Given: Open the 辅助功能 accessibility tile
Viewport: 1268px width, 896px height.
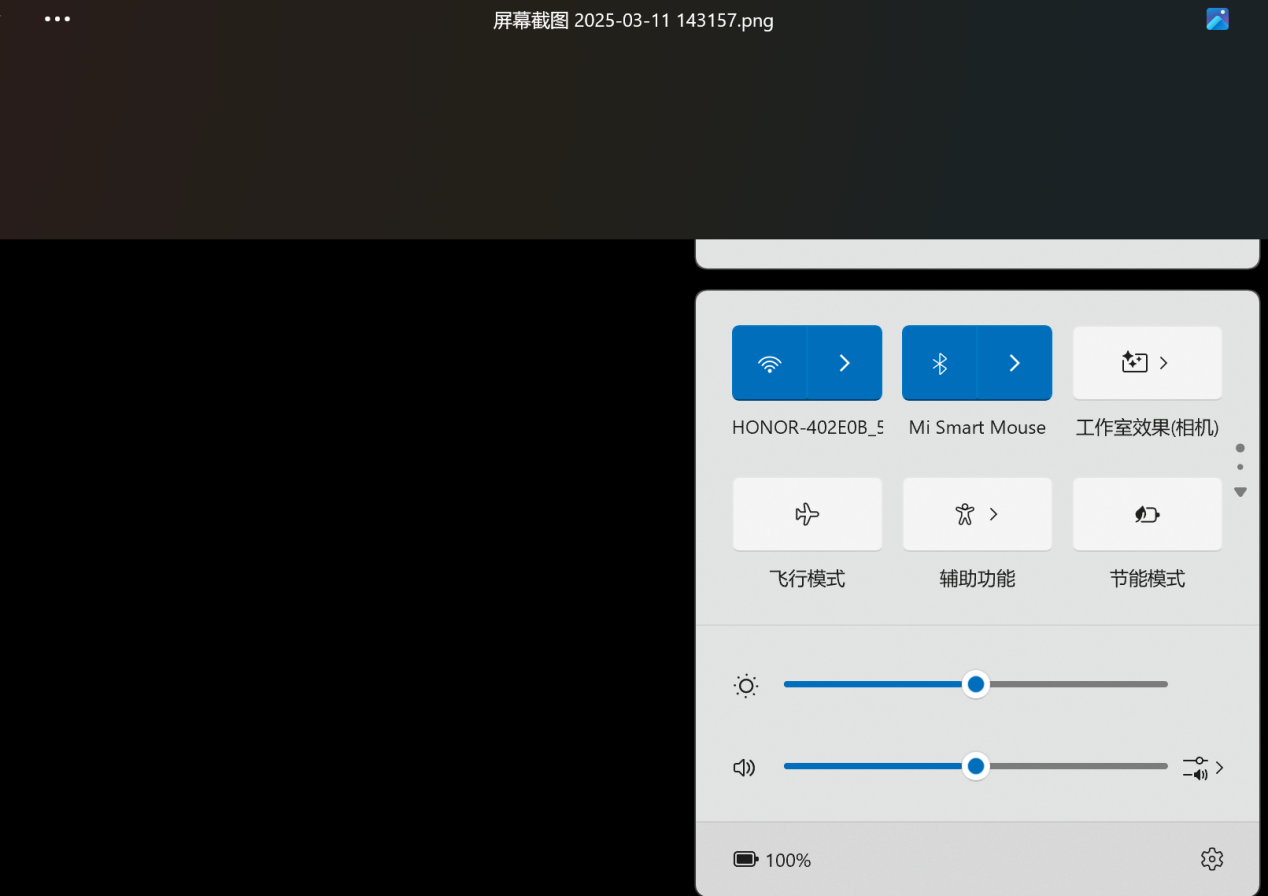Looking at the screenshot, I should [x=977, y=514].
